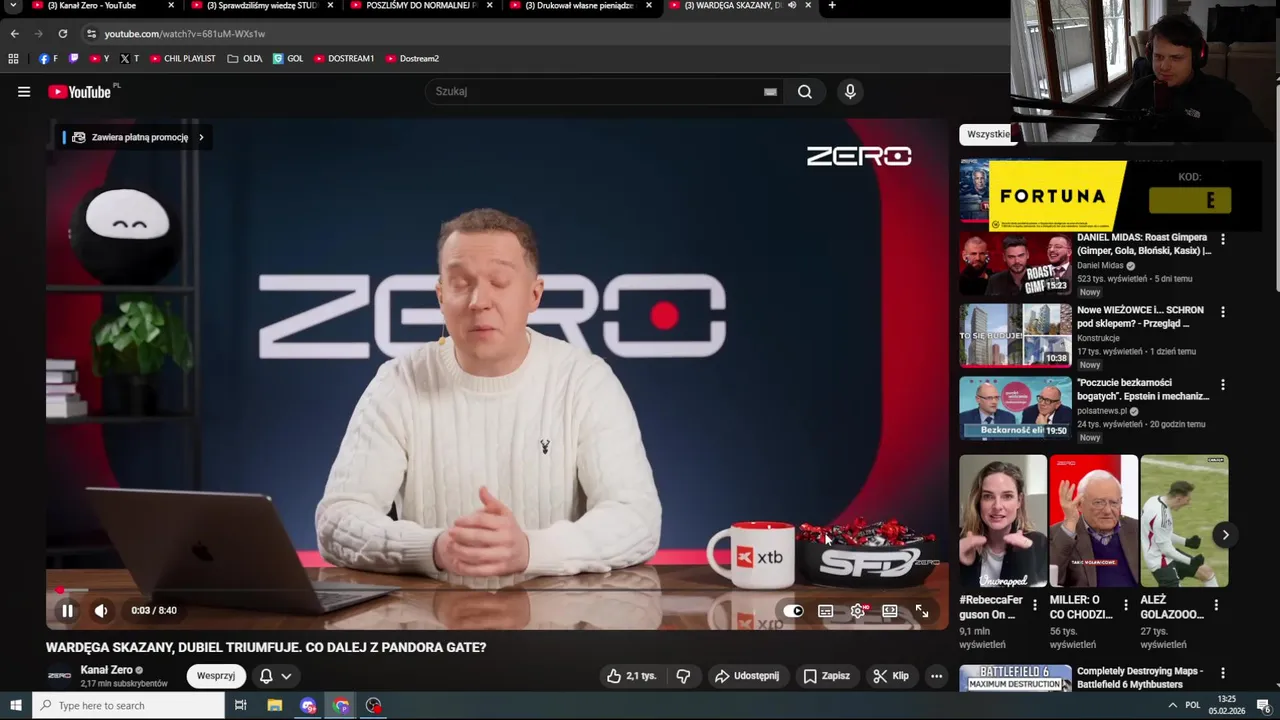Click the search magnifier button
This screenshot has height=720, width=1280.
[805, 92]
